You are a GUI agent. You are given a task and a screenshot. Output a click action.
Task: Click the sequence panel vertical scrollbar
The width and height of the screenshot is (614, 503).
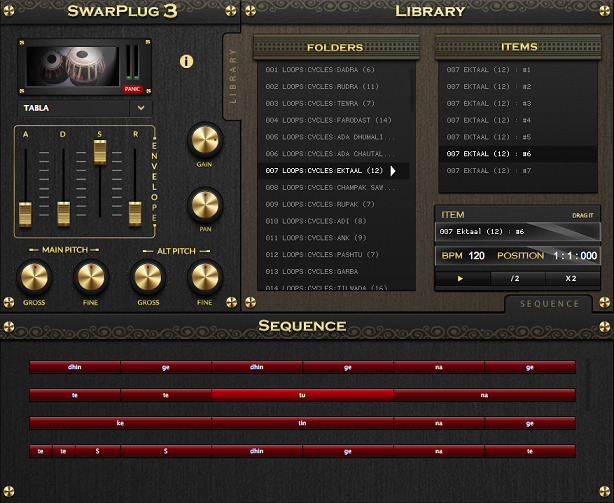(x=588, y=386)
